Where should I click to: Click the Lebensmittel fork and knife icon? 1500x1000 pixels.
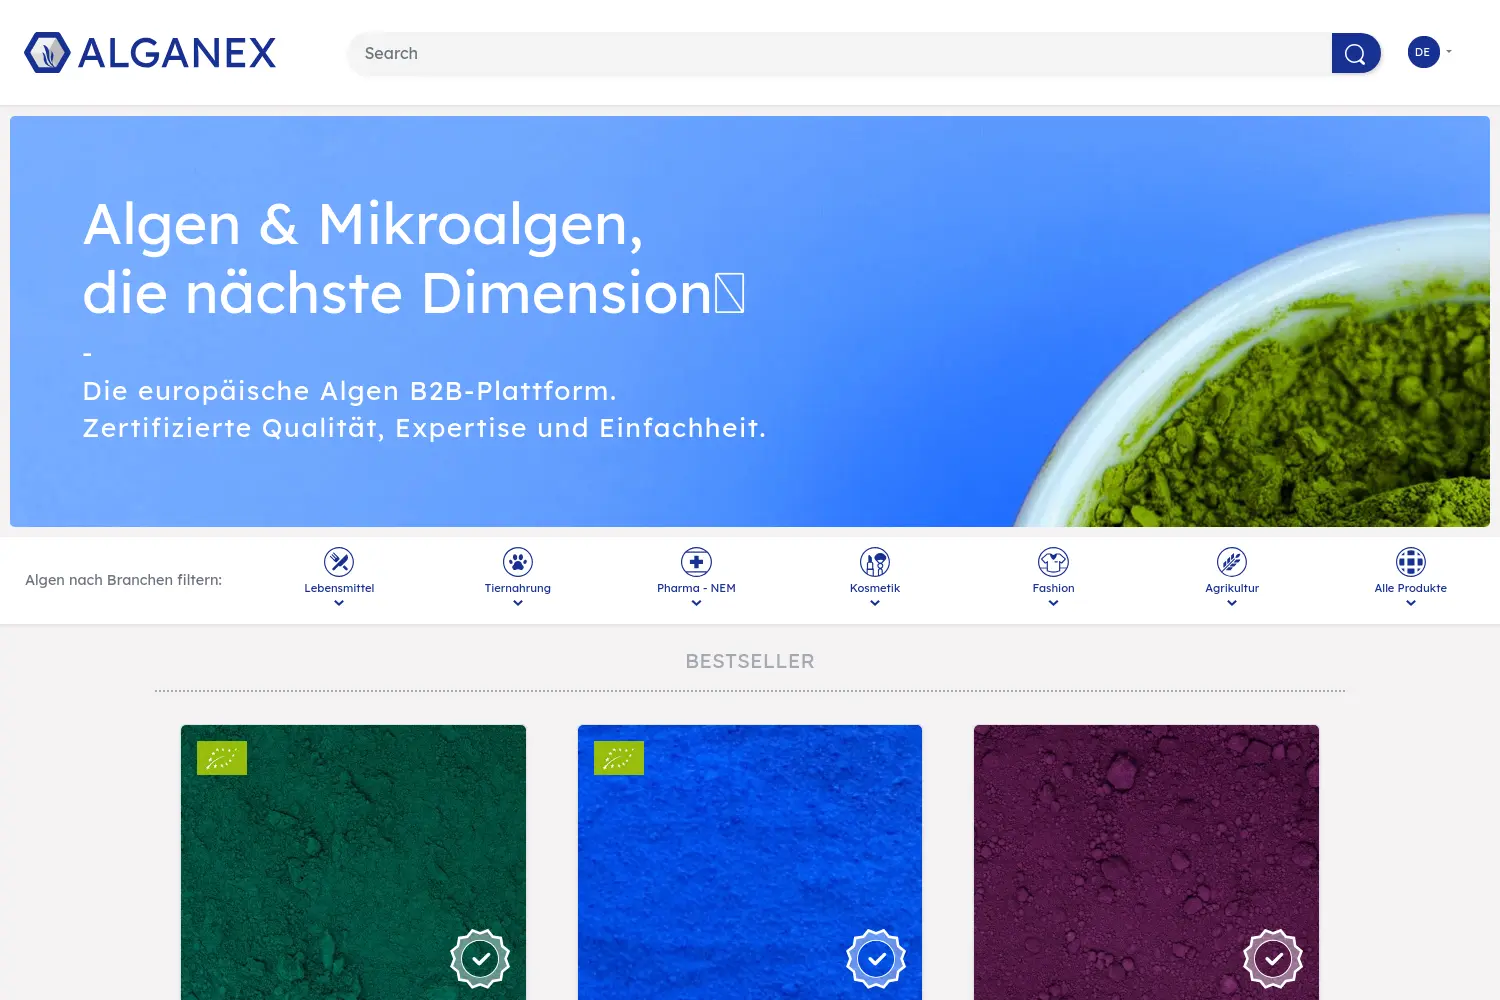click(339, 562)
